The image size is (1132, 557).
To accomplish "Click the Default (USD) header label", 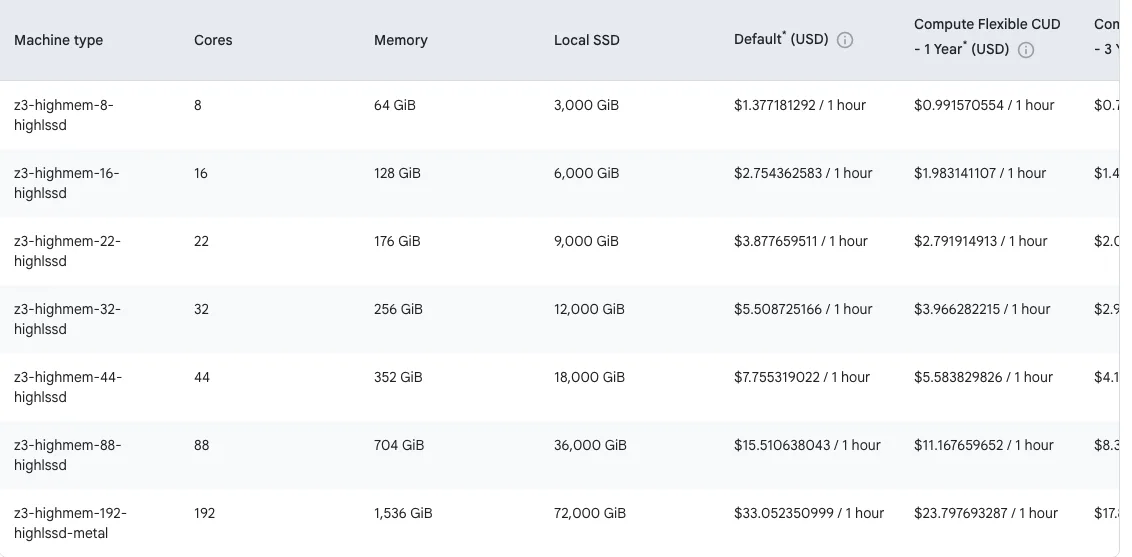I will pos(781,40).
